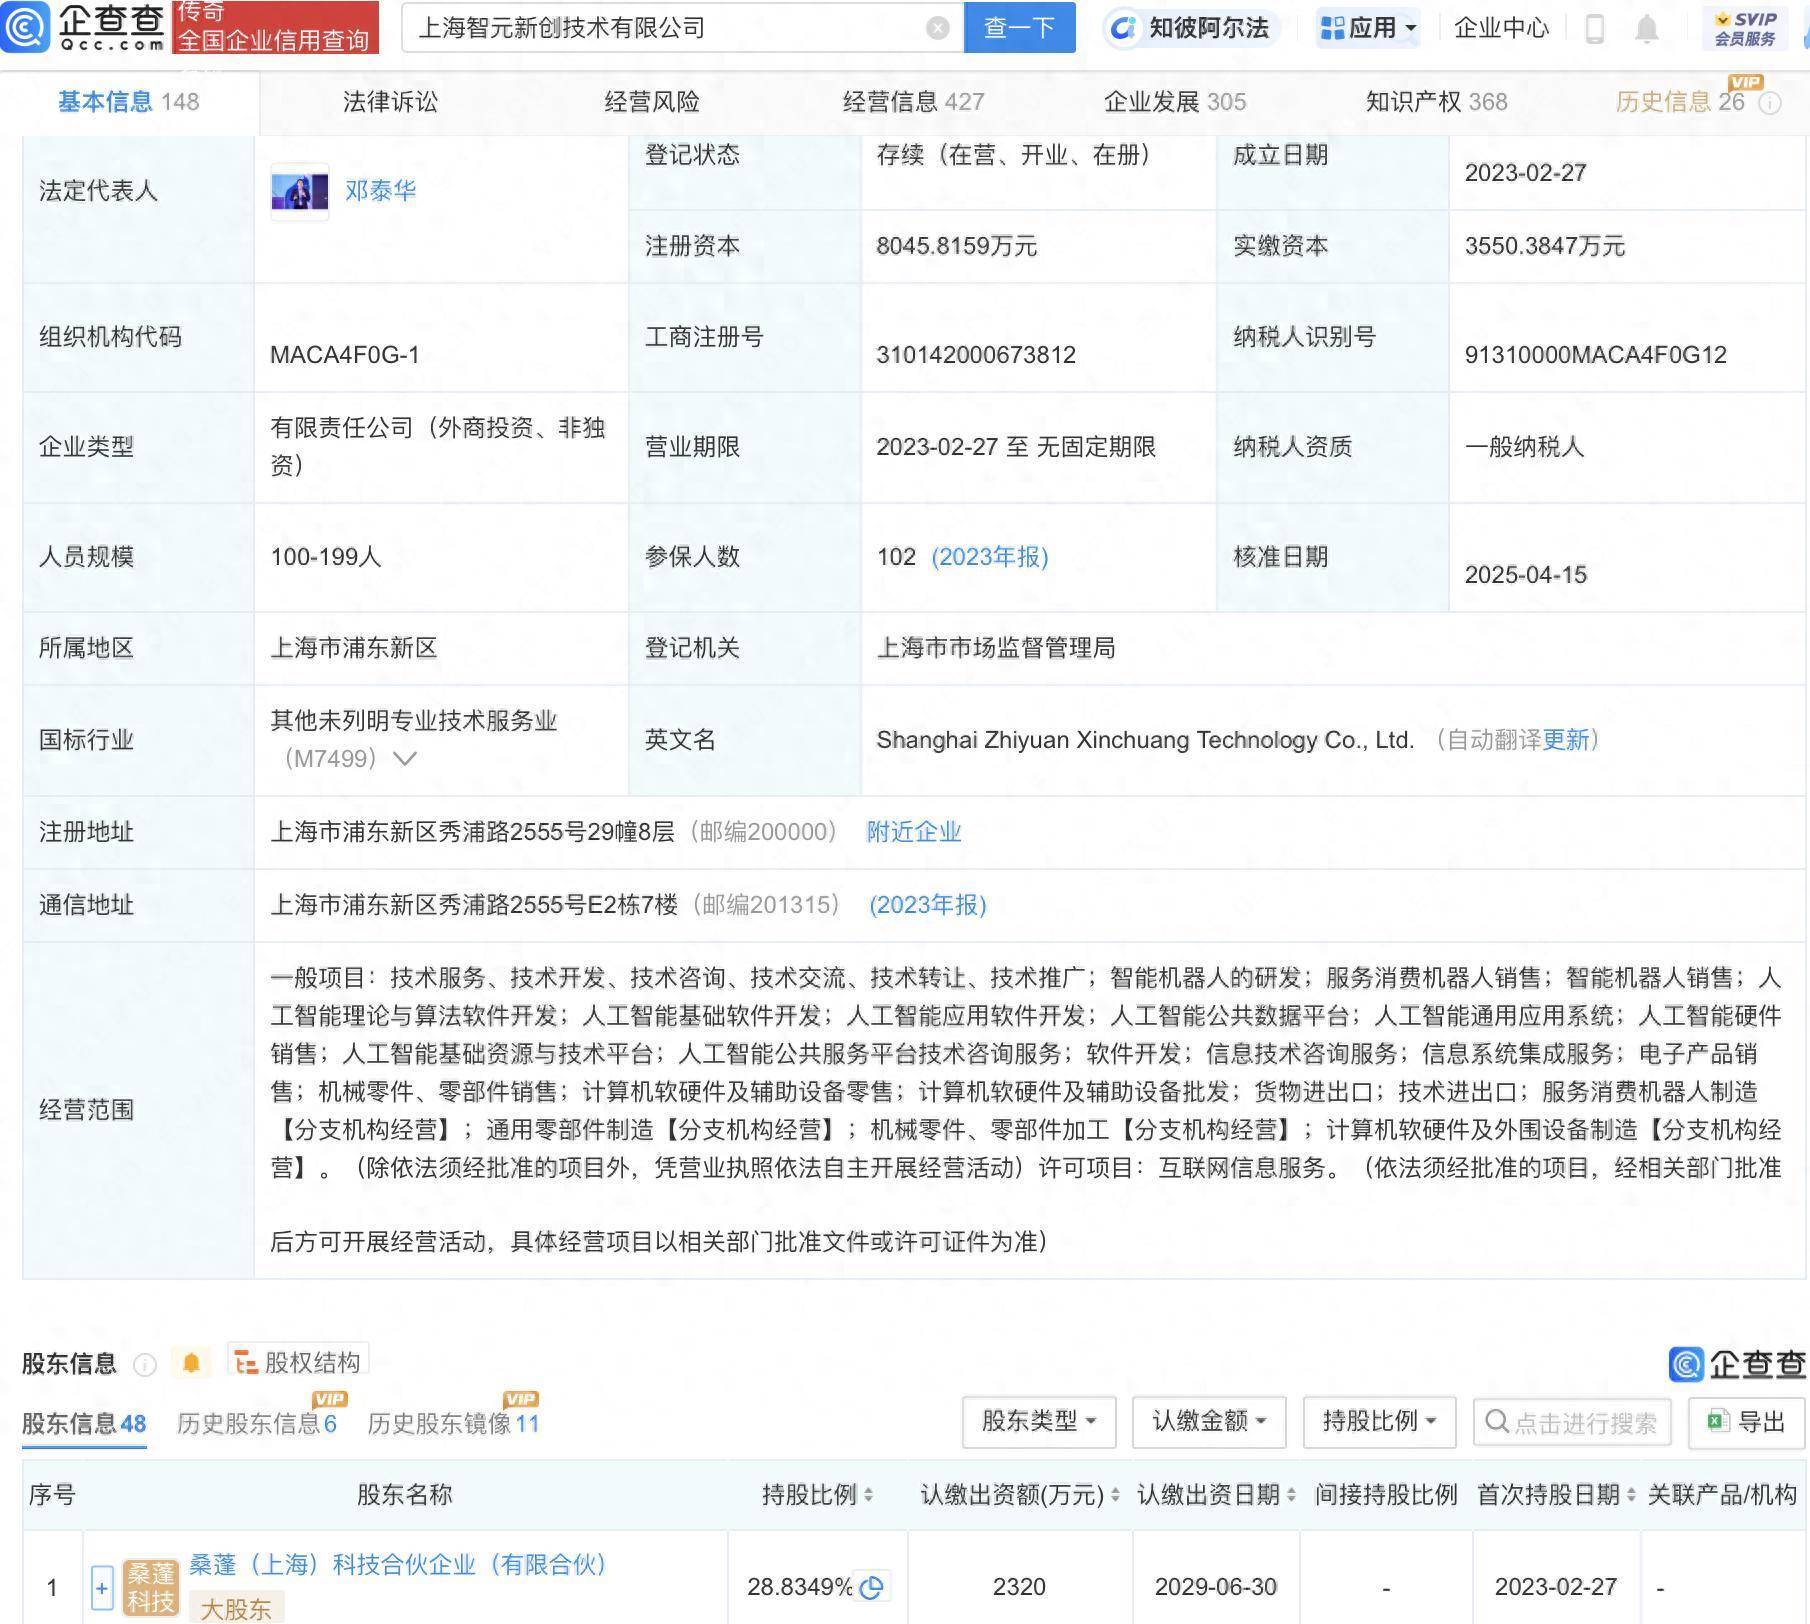Image resolution: width=1810 pixels, height=1624 pixels.
Task: Open the 股东类型 filter dropdown
Action: tap(1038, 1421)
